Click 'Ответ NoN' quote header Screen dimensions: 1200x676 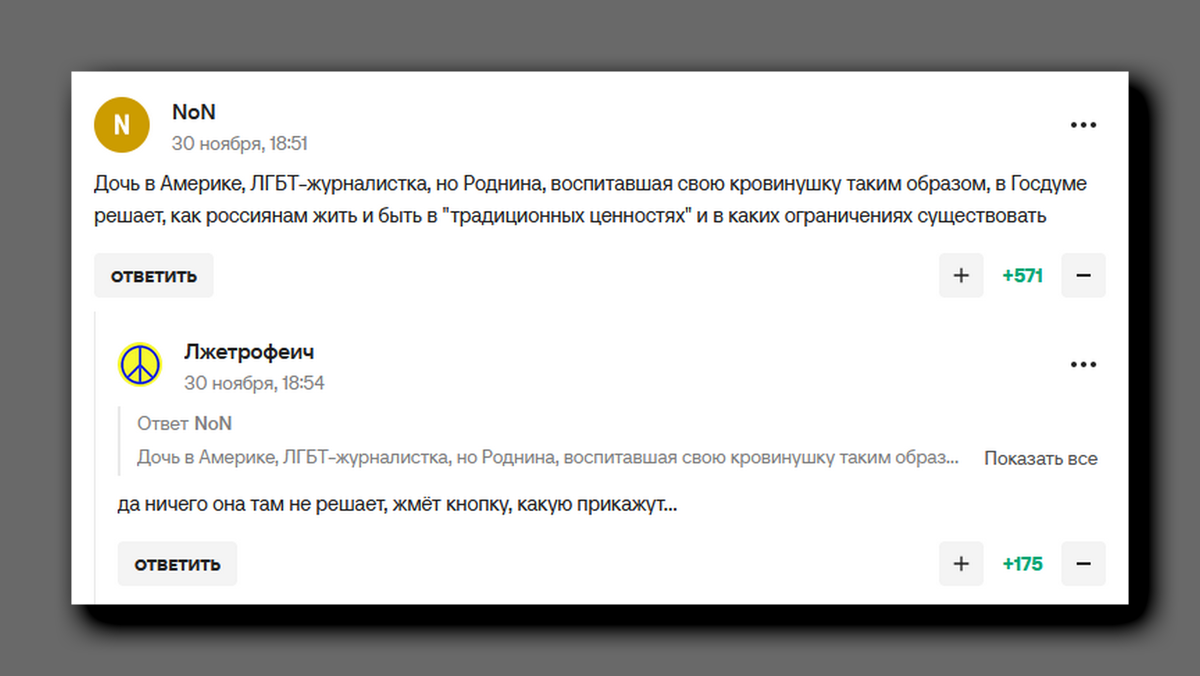point(184,424)
